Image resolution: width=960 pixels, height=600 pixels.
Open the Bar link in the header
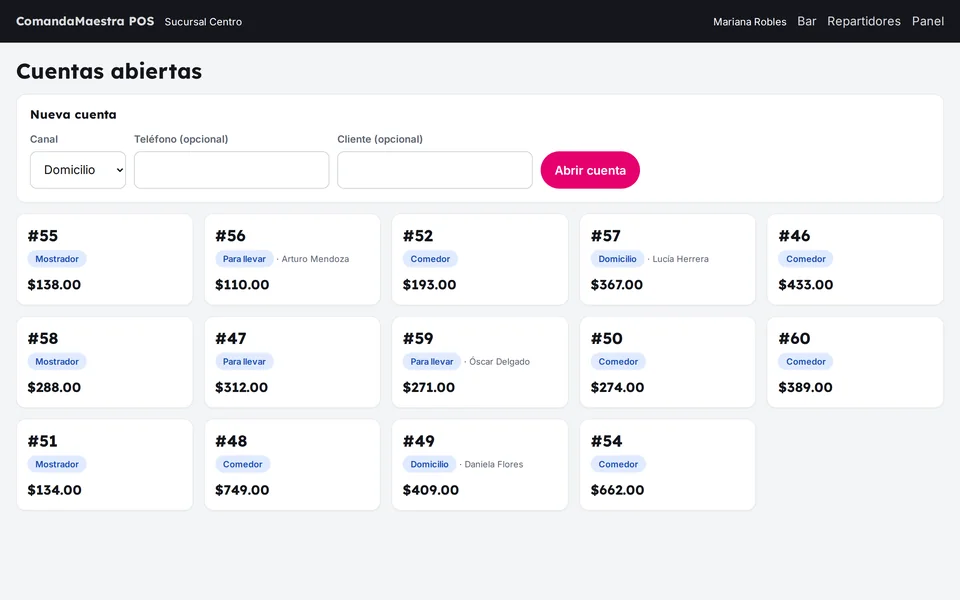(806, 21)
